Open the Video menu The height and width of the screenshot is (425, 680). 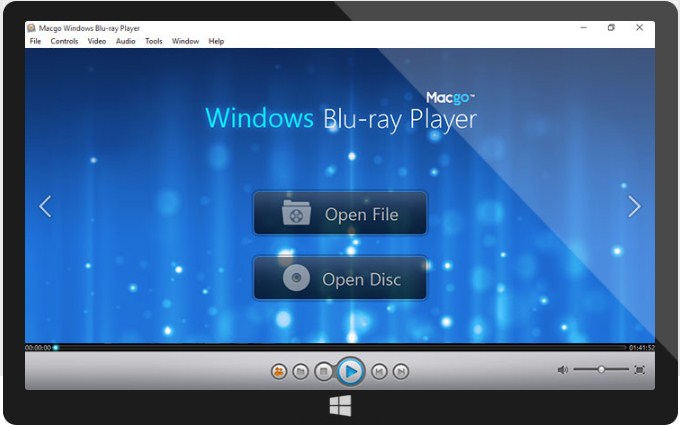(97, 42)
